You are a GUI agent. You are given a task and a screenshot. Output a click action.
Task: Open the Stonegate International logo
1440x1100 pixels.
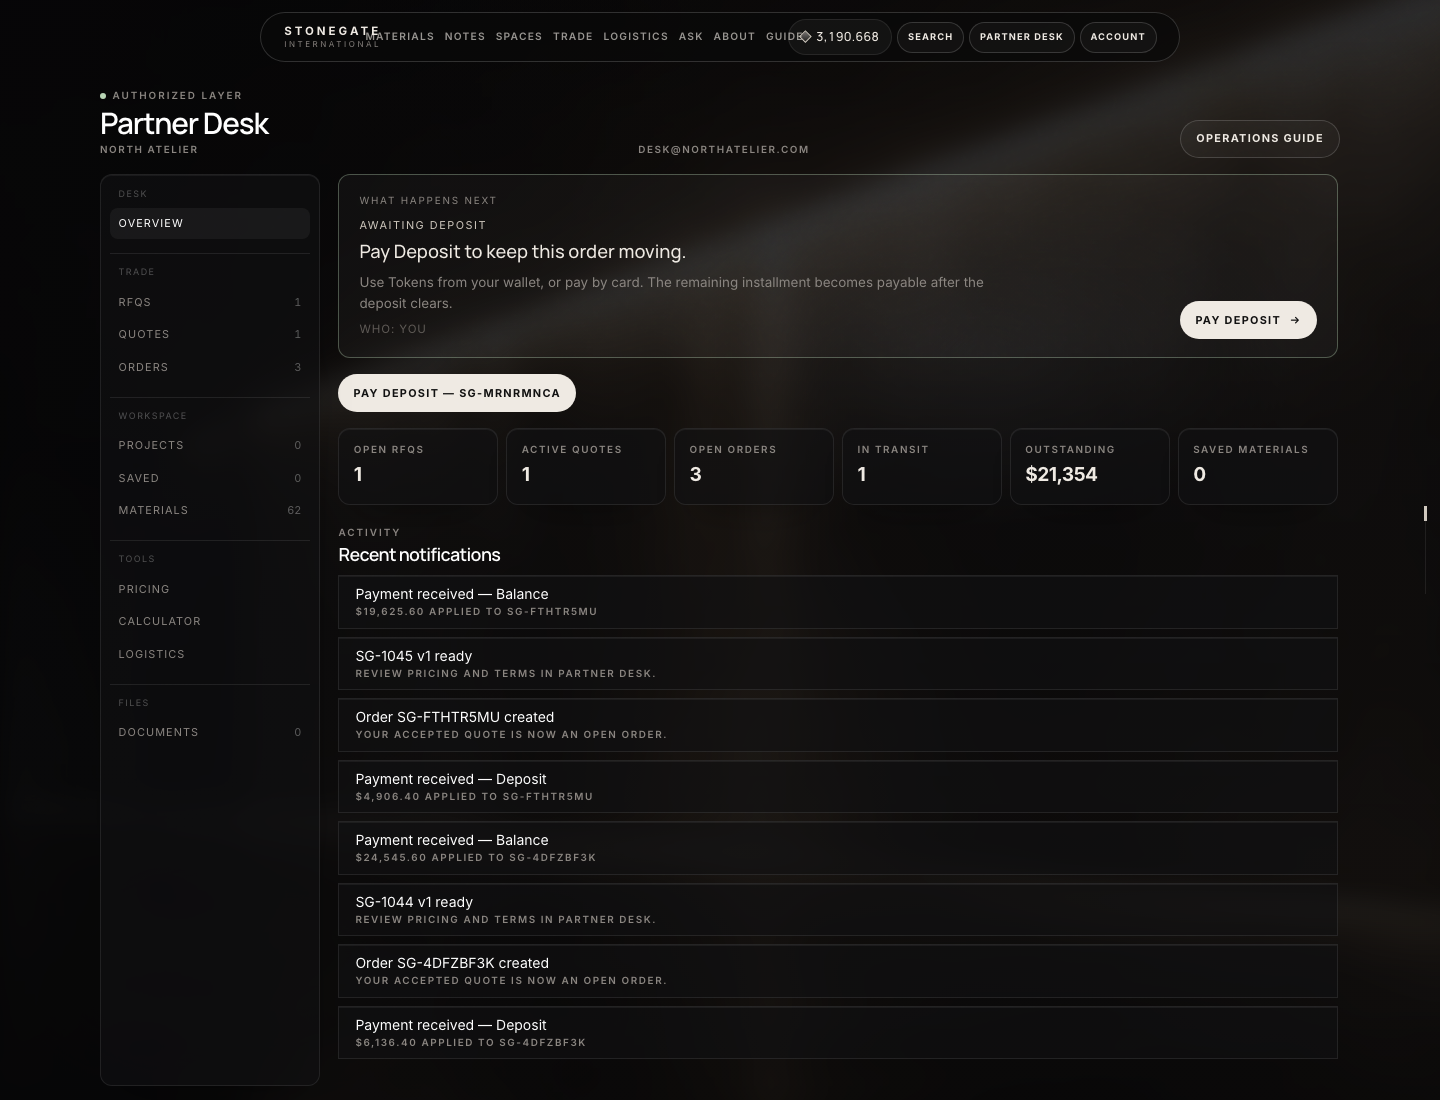tap(331, 36)
